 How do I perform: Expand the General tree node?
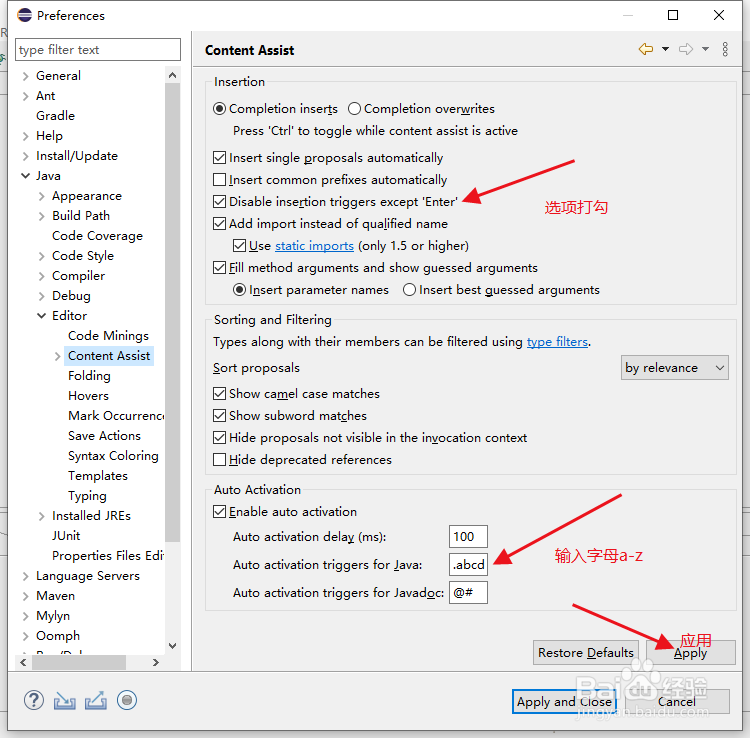(x=26, y=76)
